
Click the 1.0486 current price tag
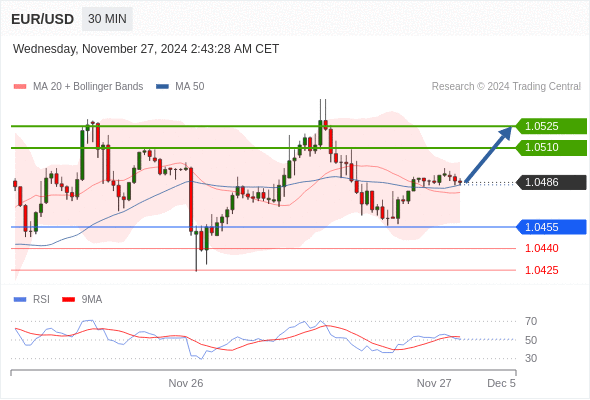pyautogui.click(x=551, y=182)
